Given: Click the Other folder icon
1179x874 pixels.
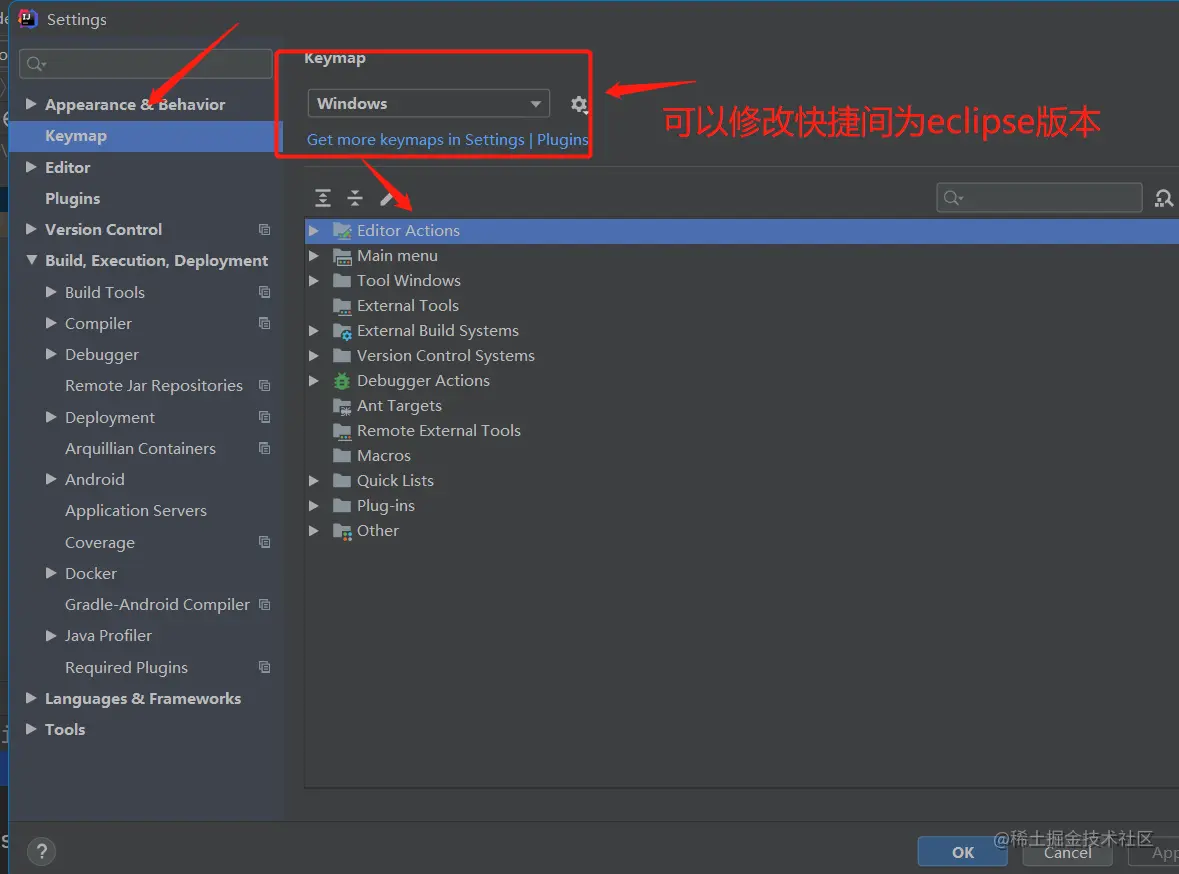Looking at the screenshot, I should [342, 531].
